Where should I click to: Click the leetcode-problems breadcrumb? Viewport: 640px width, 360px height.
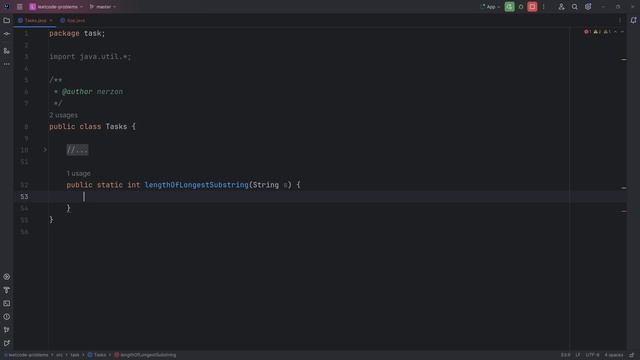26,355
